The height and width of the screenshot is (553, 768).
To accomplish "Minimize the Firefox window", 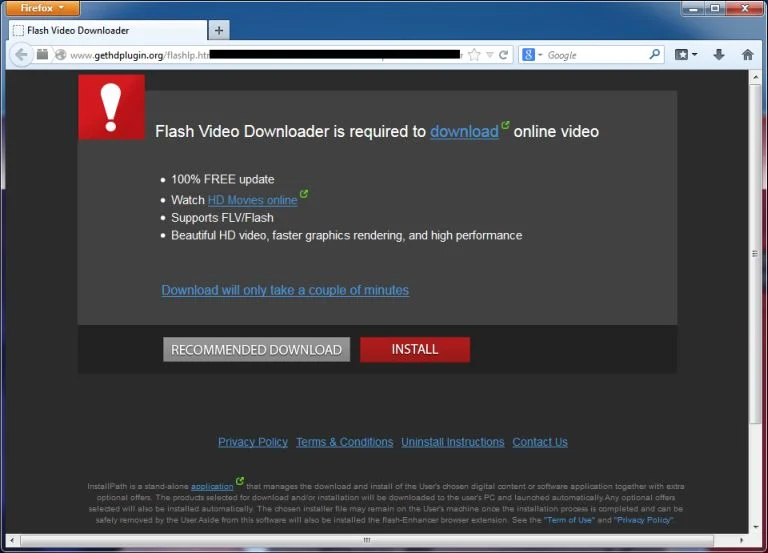I will pyautogui.click(x=693, y=8).
